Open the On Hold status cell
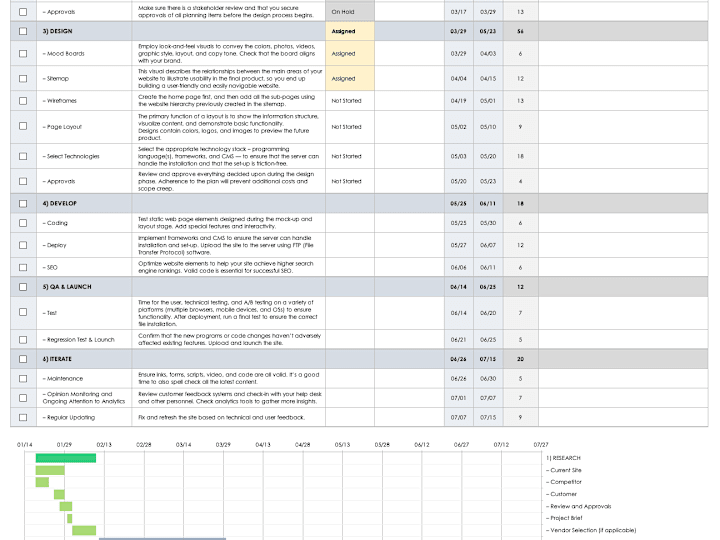The image size is (720, 540). 350,12
